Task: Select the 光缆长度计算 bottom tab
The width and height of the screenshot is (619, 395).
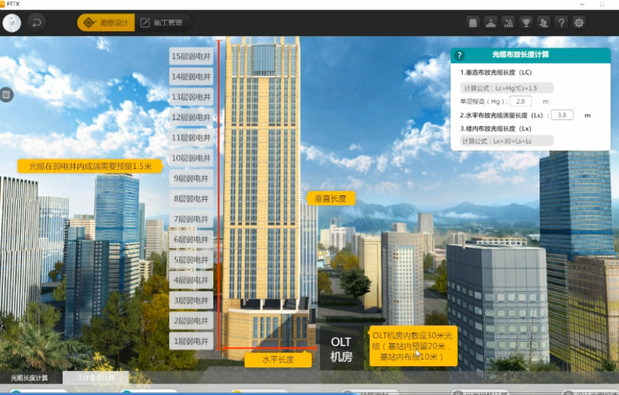Action: (30, 378)
